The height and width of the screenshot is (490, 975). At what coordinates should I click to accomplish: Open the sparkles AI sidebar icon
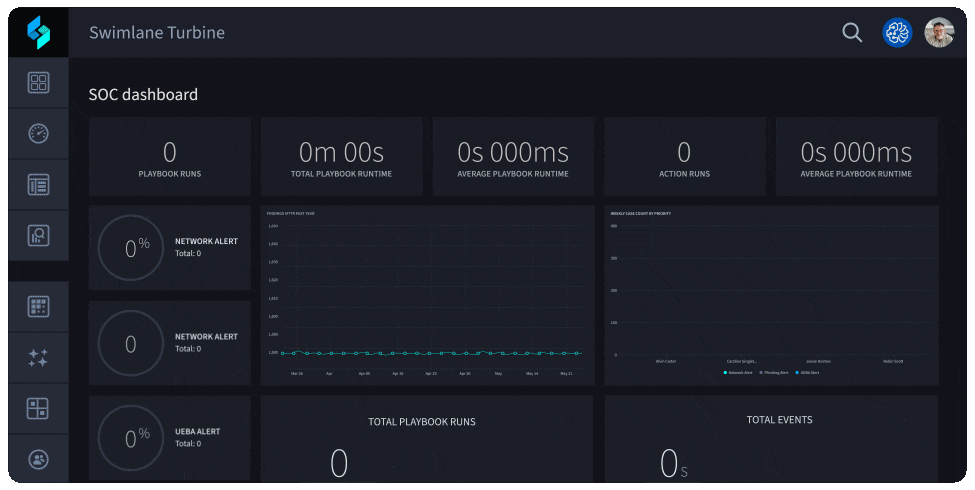coord(38,358)
